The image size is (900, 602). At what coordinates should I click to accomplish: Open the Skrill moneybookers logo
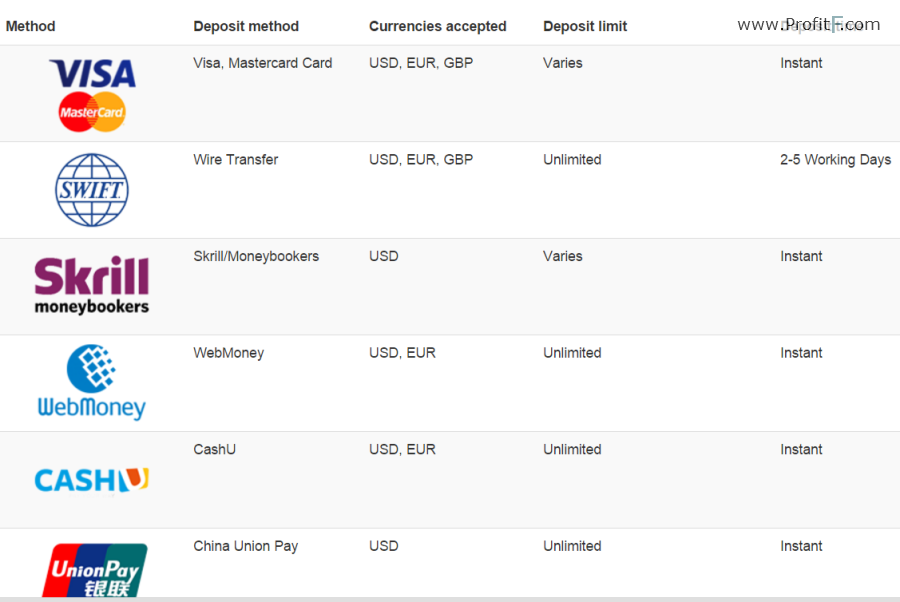(92, 285)
